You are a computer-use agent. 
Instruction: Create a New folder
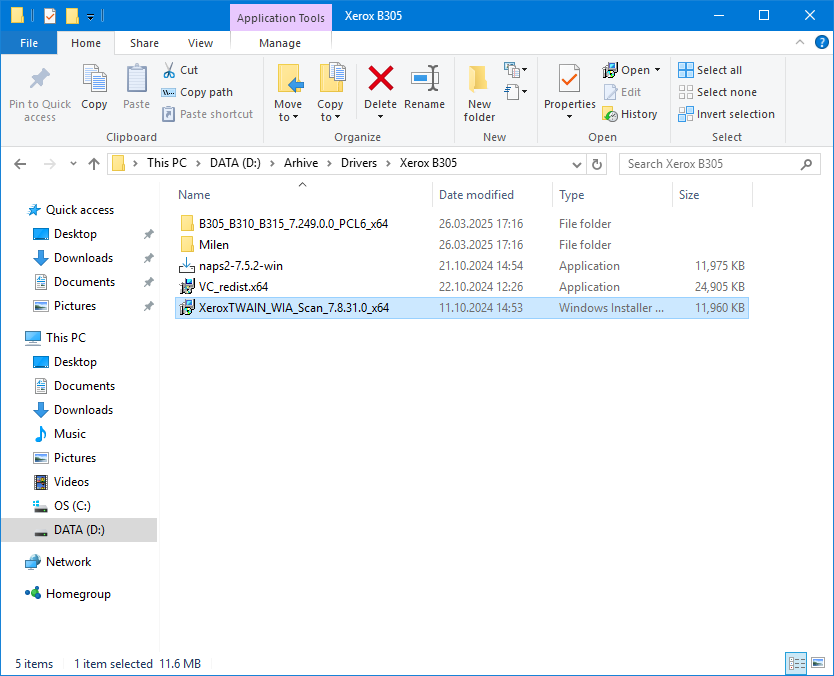pyautogui.click(x=479, y=94)
